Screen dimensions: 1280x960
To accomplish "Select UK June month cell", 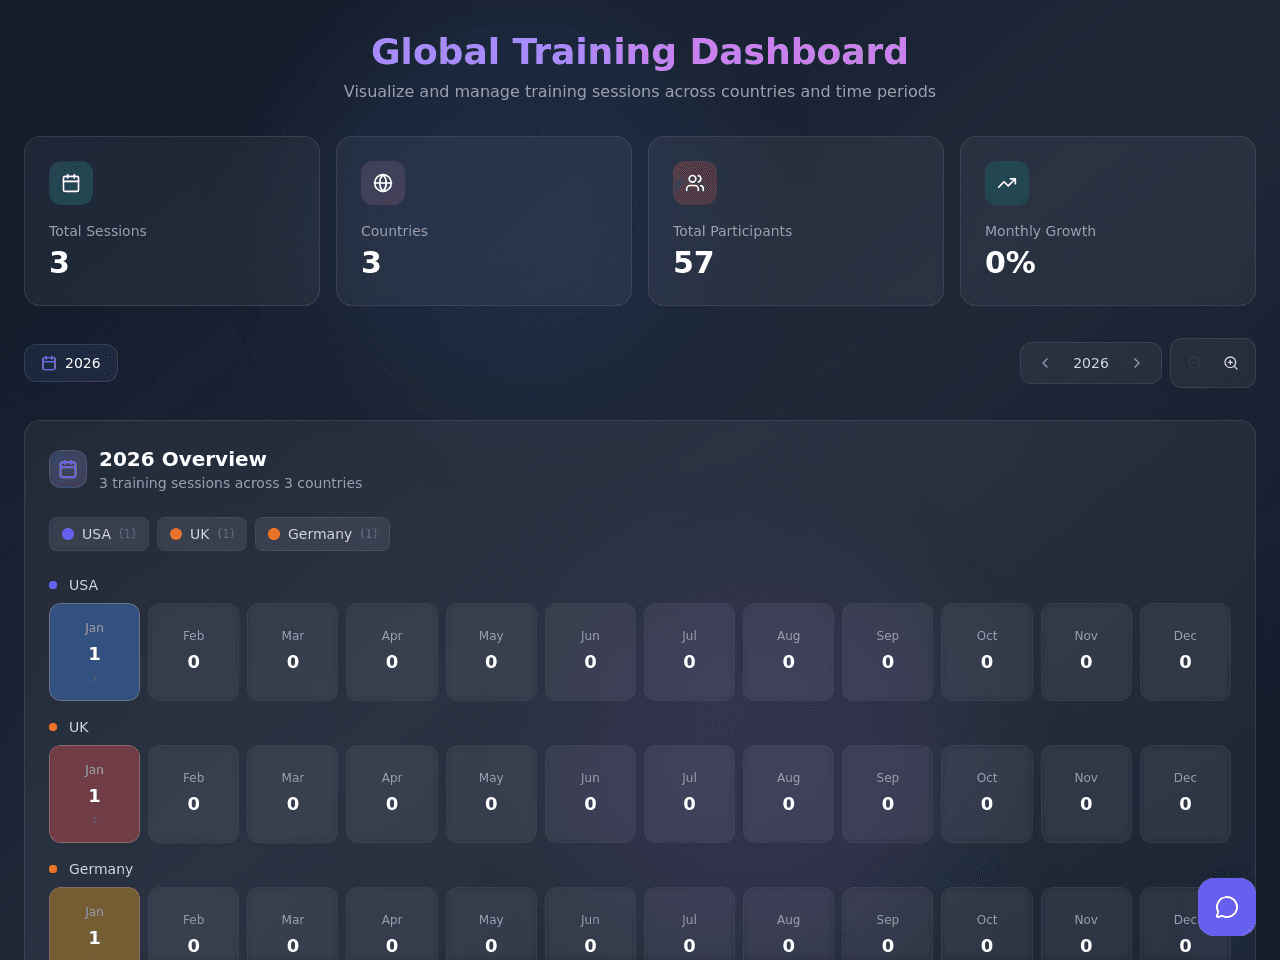I will click(x=590, y=794).
